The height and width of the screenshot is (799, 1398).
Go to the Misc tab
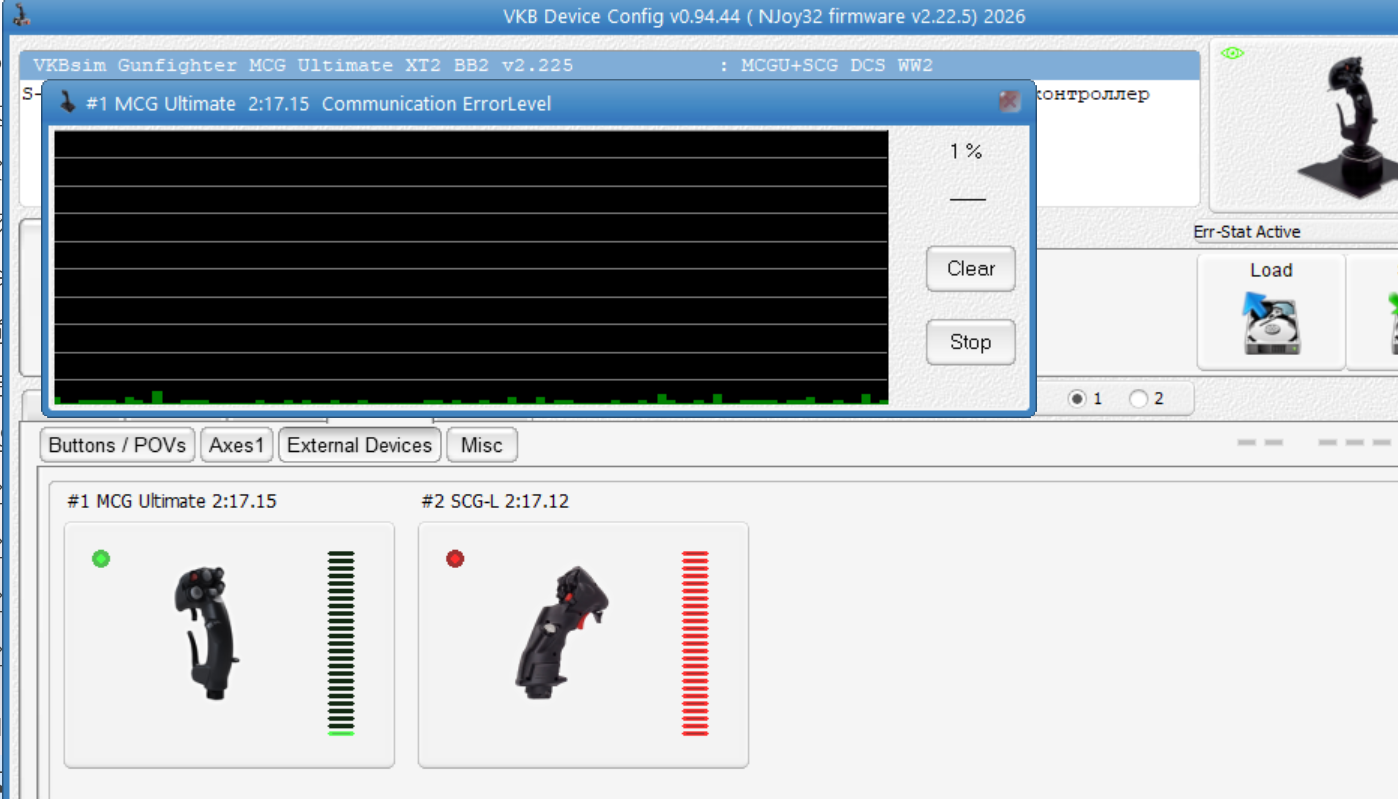point(482,445)
